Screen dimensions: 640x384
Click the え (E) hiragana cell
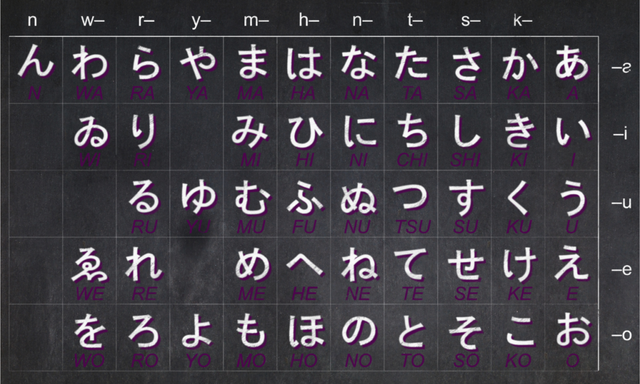[x=572, y=271]
